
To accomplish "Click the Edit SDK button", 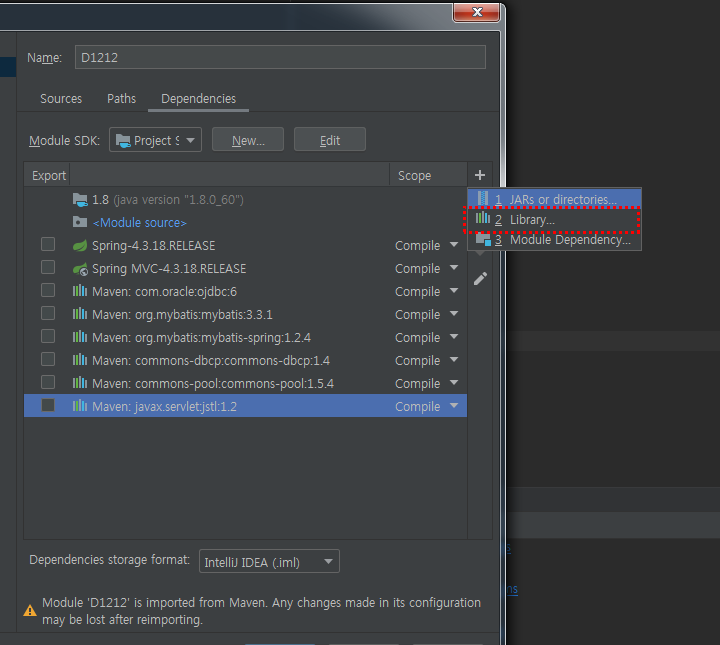I will [x=330, y=140].
